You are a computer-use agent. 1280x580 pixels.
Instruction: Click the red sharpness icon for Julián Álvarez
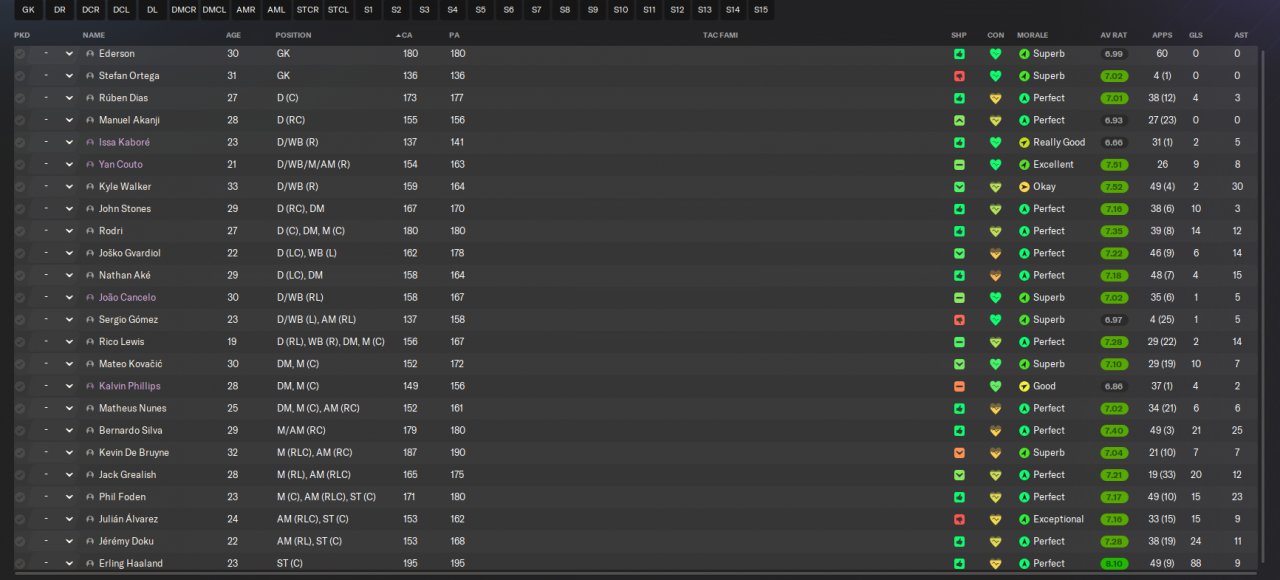959,520
